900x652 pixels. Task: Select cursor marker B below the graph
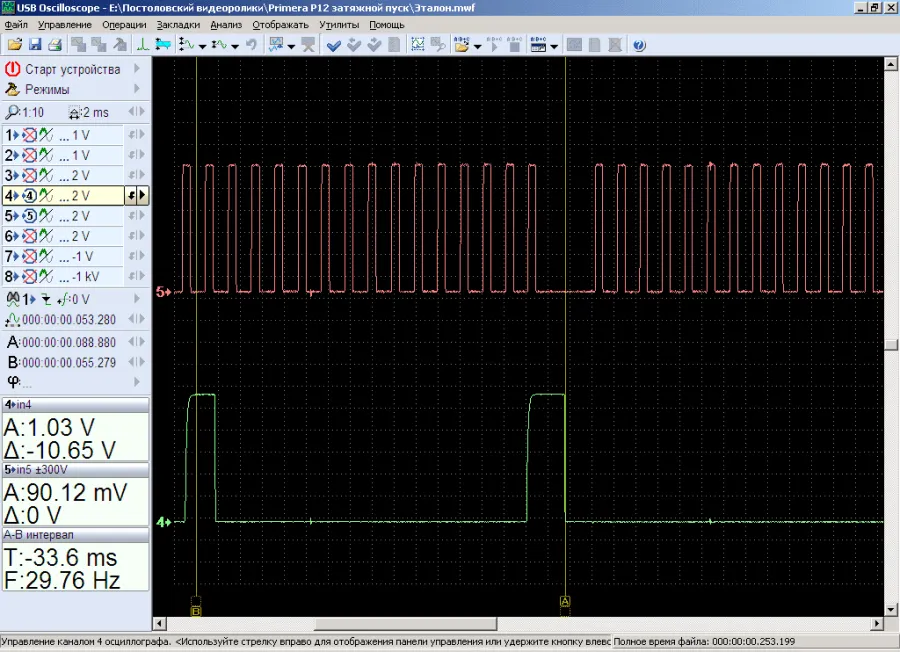point(196,612)
